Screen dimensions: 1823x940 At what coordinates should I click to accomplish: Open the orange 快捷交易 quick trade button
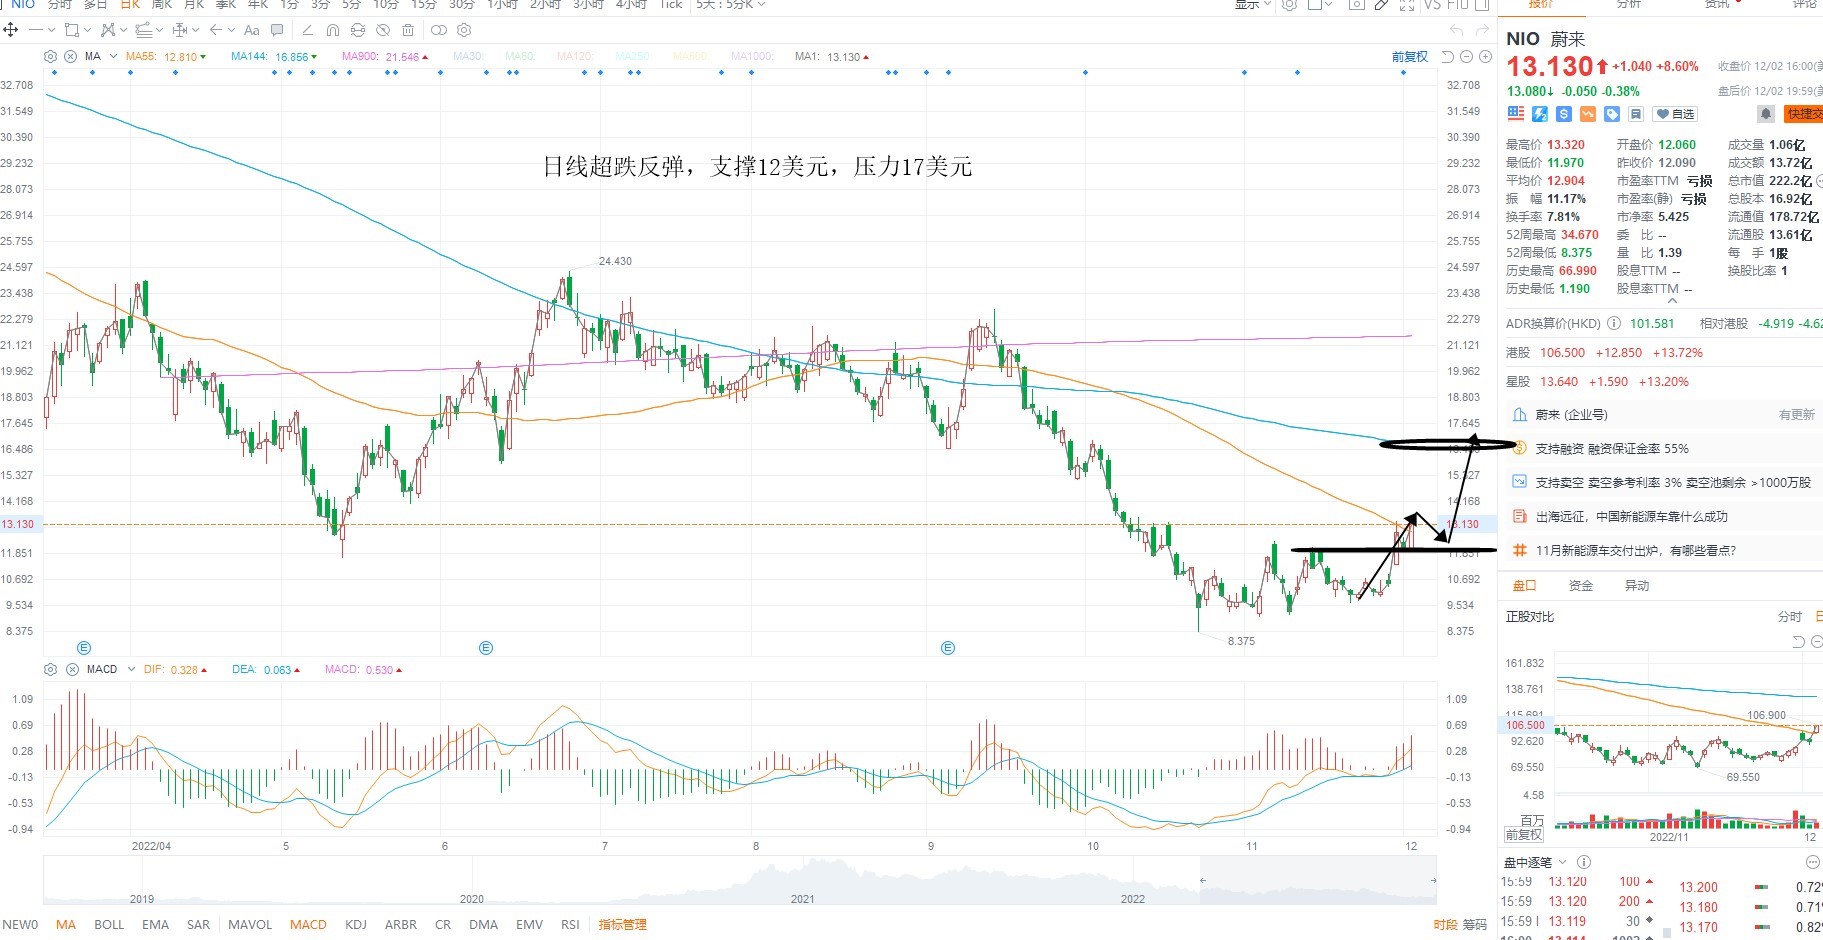1804,114
